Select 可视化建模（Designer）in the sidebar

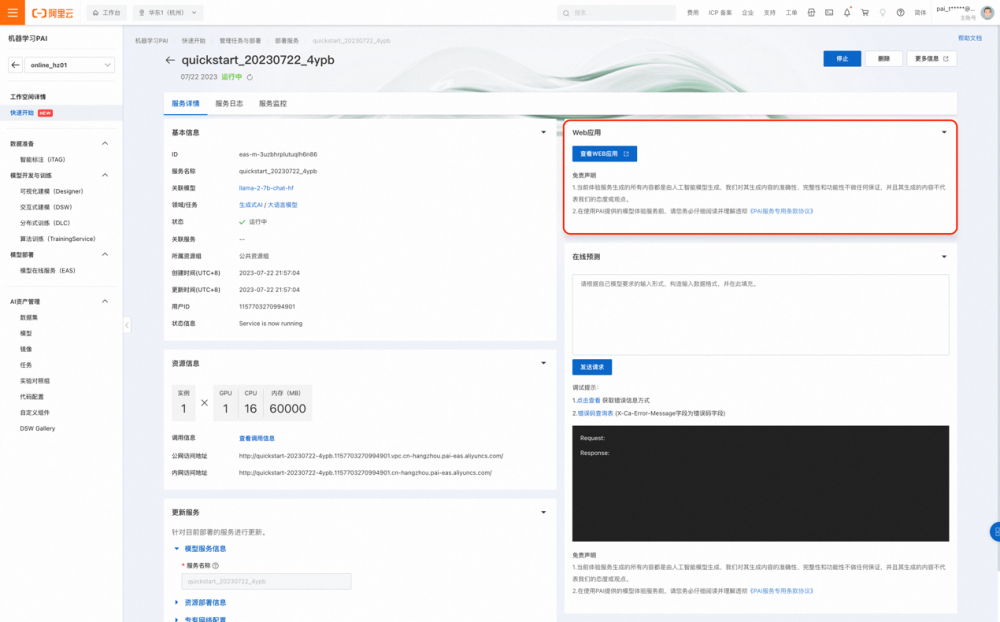coord(51,191)
